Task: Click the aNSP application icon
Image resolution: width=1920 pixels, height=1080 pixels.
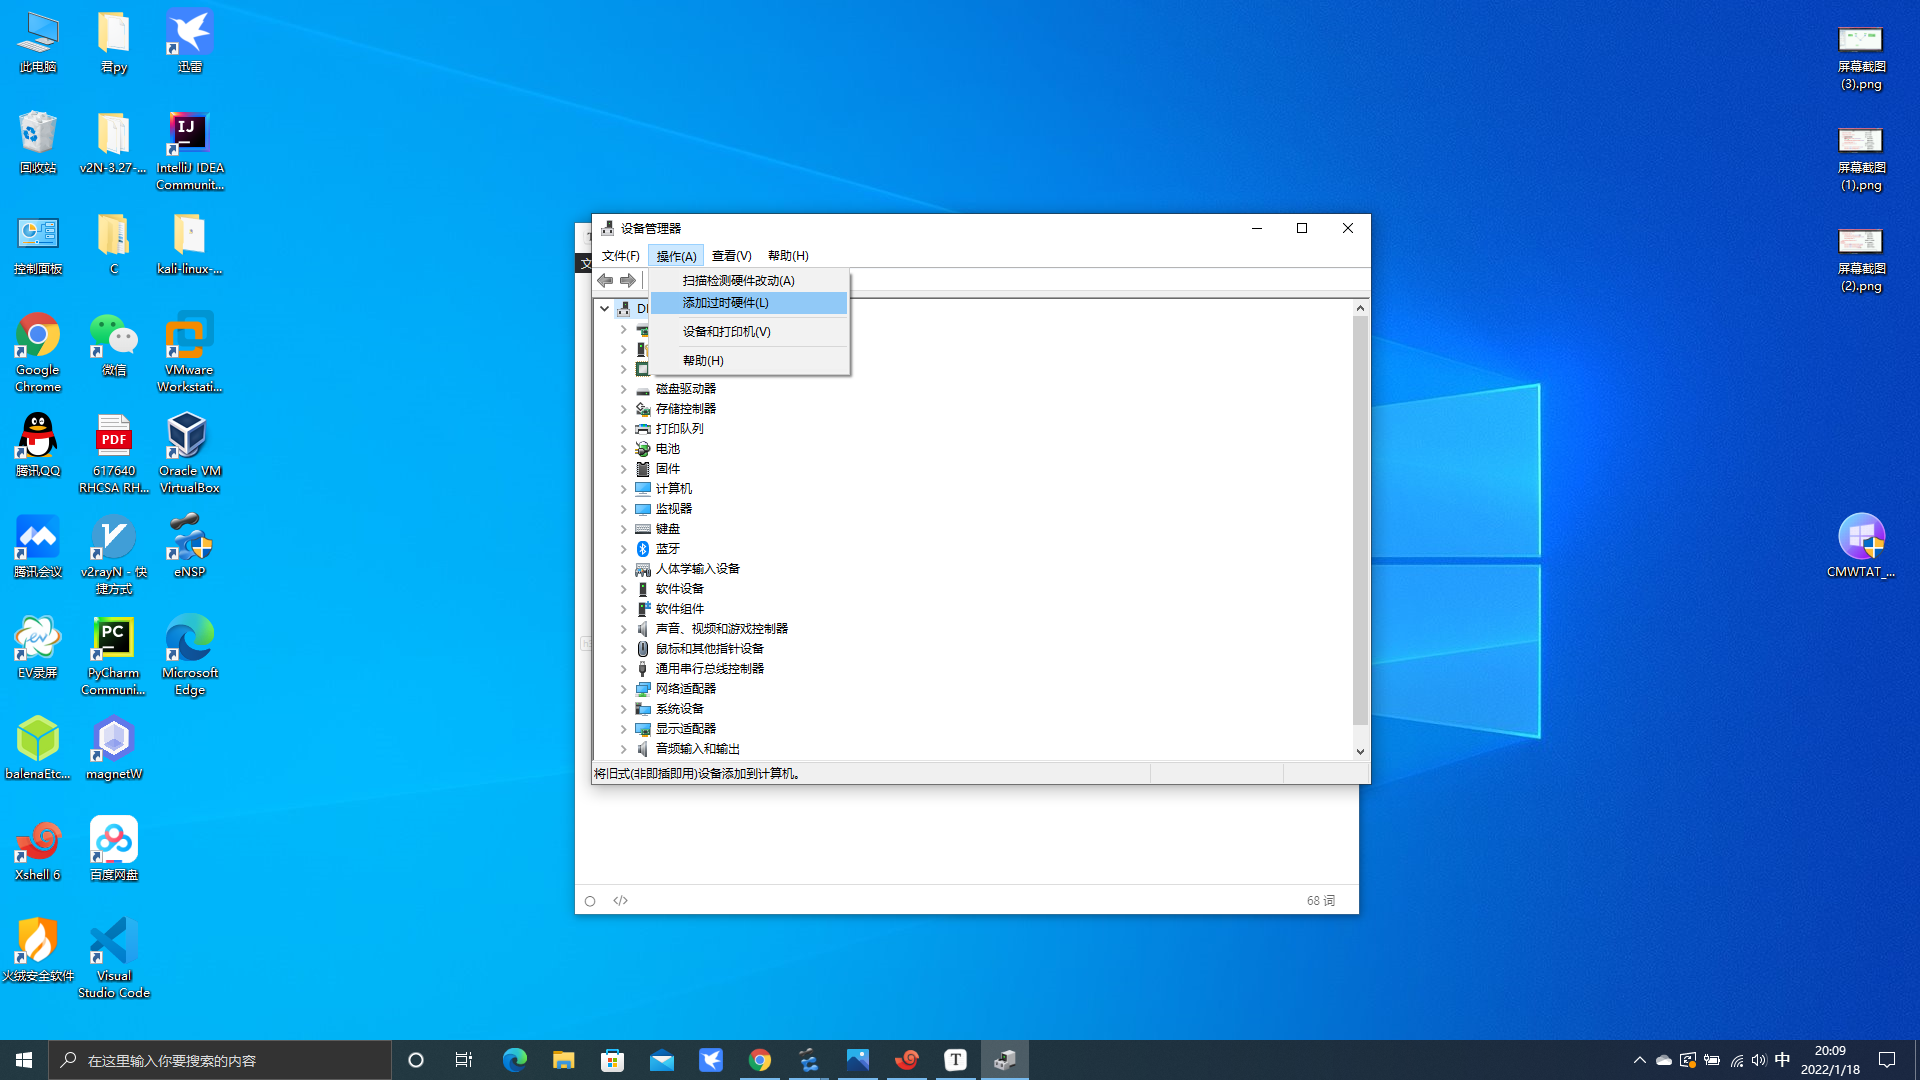Action: tap(189, 545)
